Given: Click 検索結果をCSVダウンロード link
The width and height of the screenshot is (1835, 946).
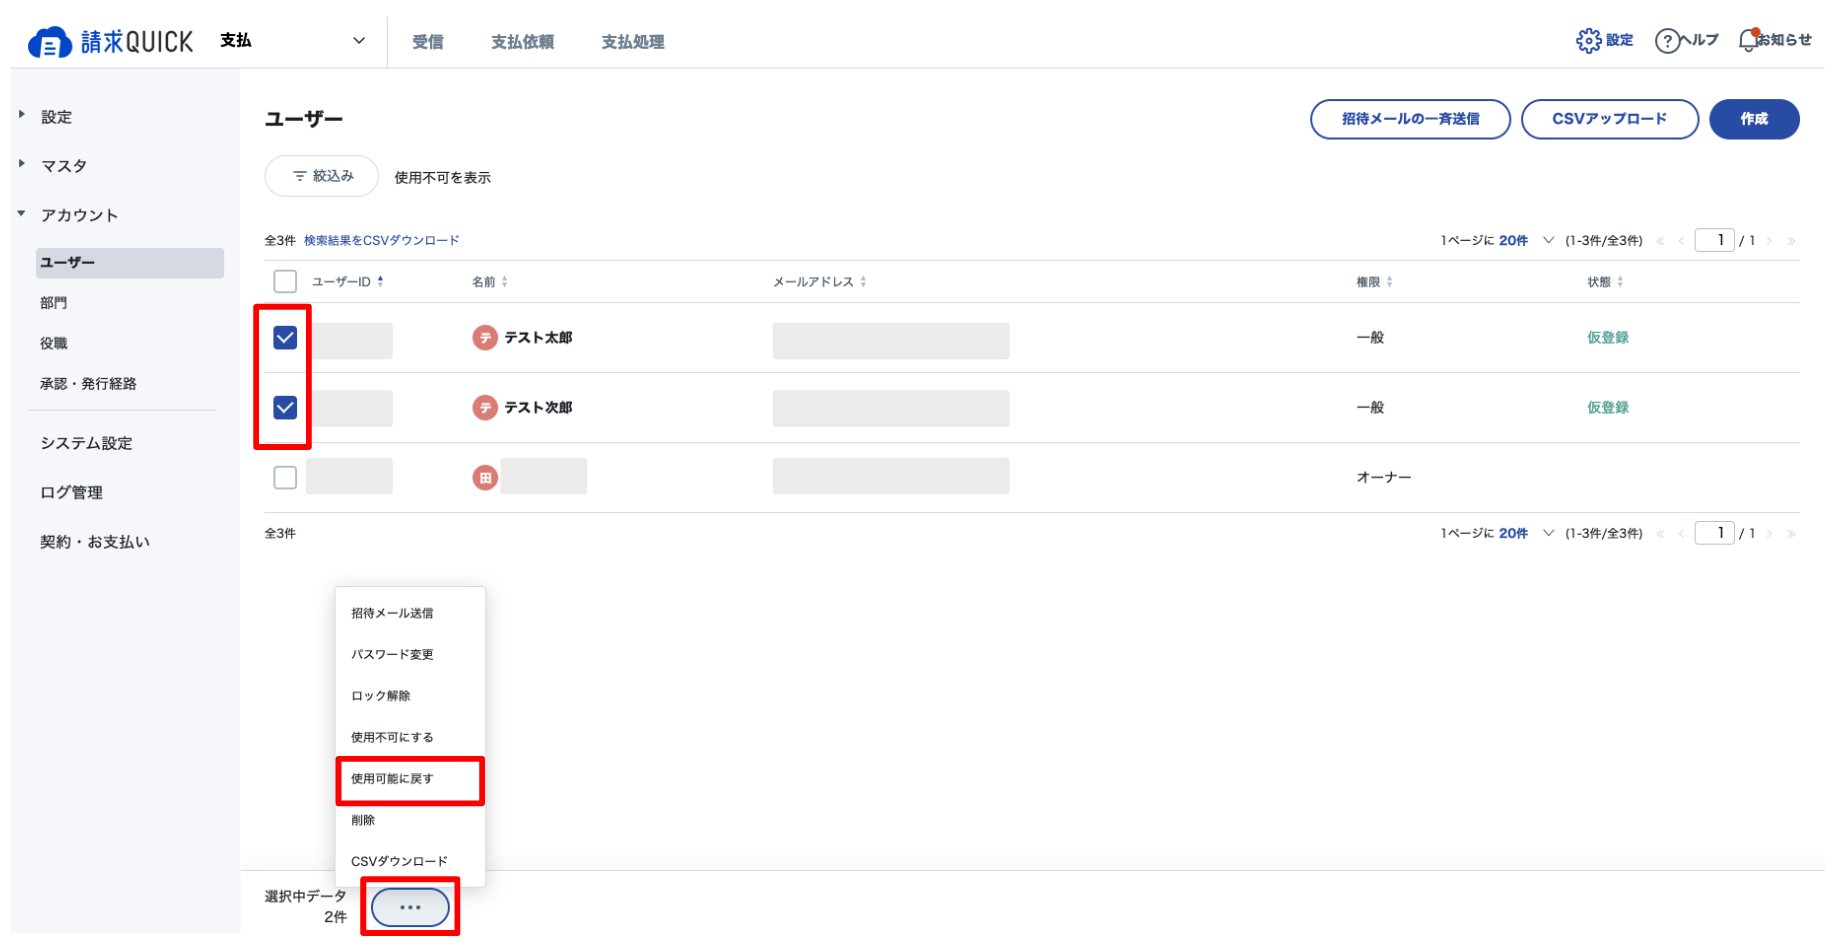Looking at the screenshot, I should (382, 241).
